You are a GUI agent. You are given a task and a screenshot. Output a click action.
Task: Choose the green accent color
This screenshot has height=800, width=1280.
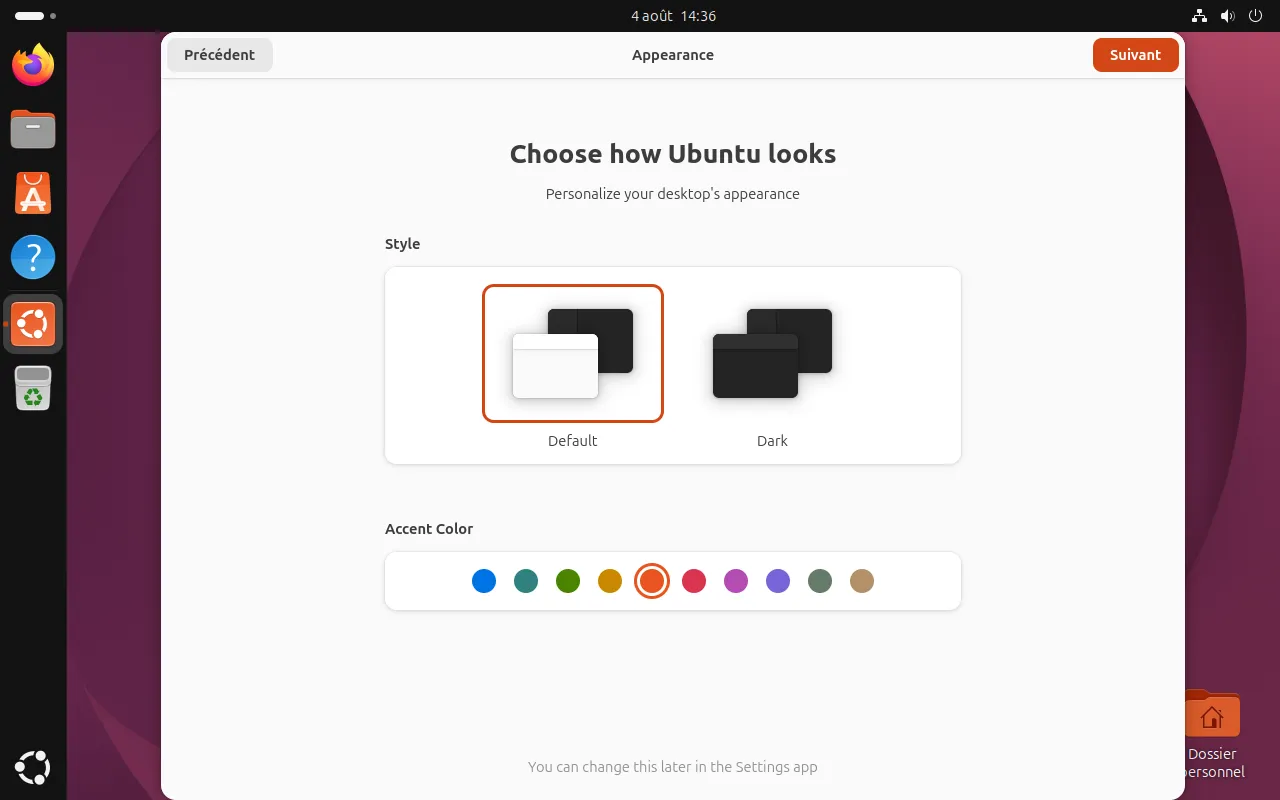(568, 581)
